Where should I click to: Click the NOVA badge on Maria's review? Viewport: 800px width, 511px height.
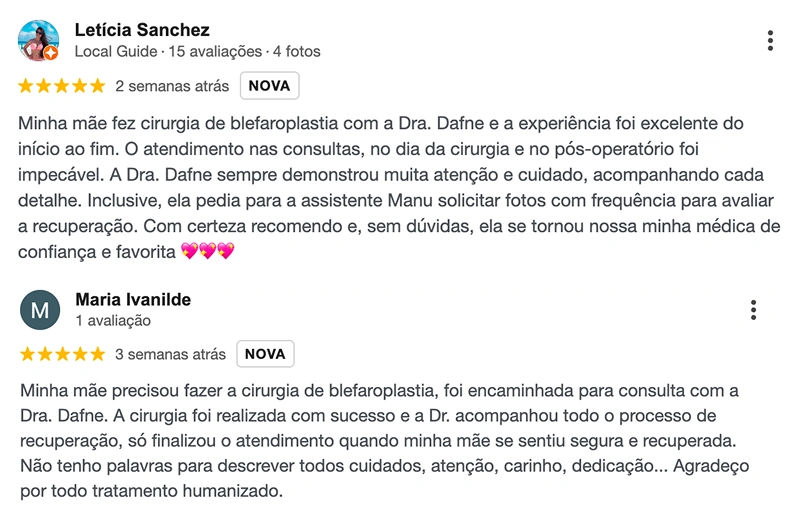[x=265, y=354]
